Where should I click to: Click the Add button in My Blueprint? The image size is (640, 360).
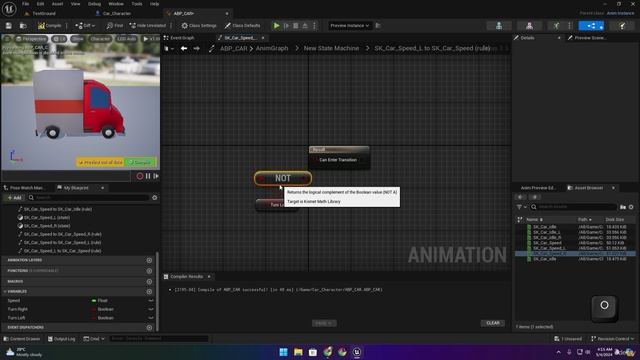14,198
